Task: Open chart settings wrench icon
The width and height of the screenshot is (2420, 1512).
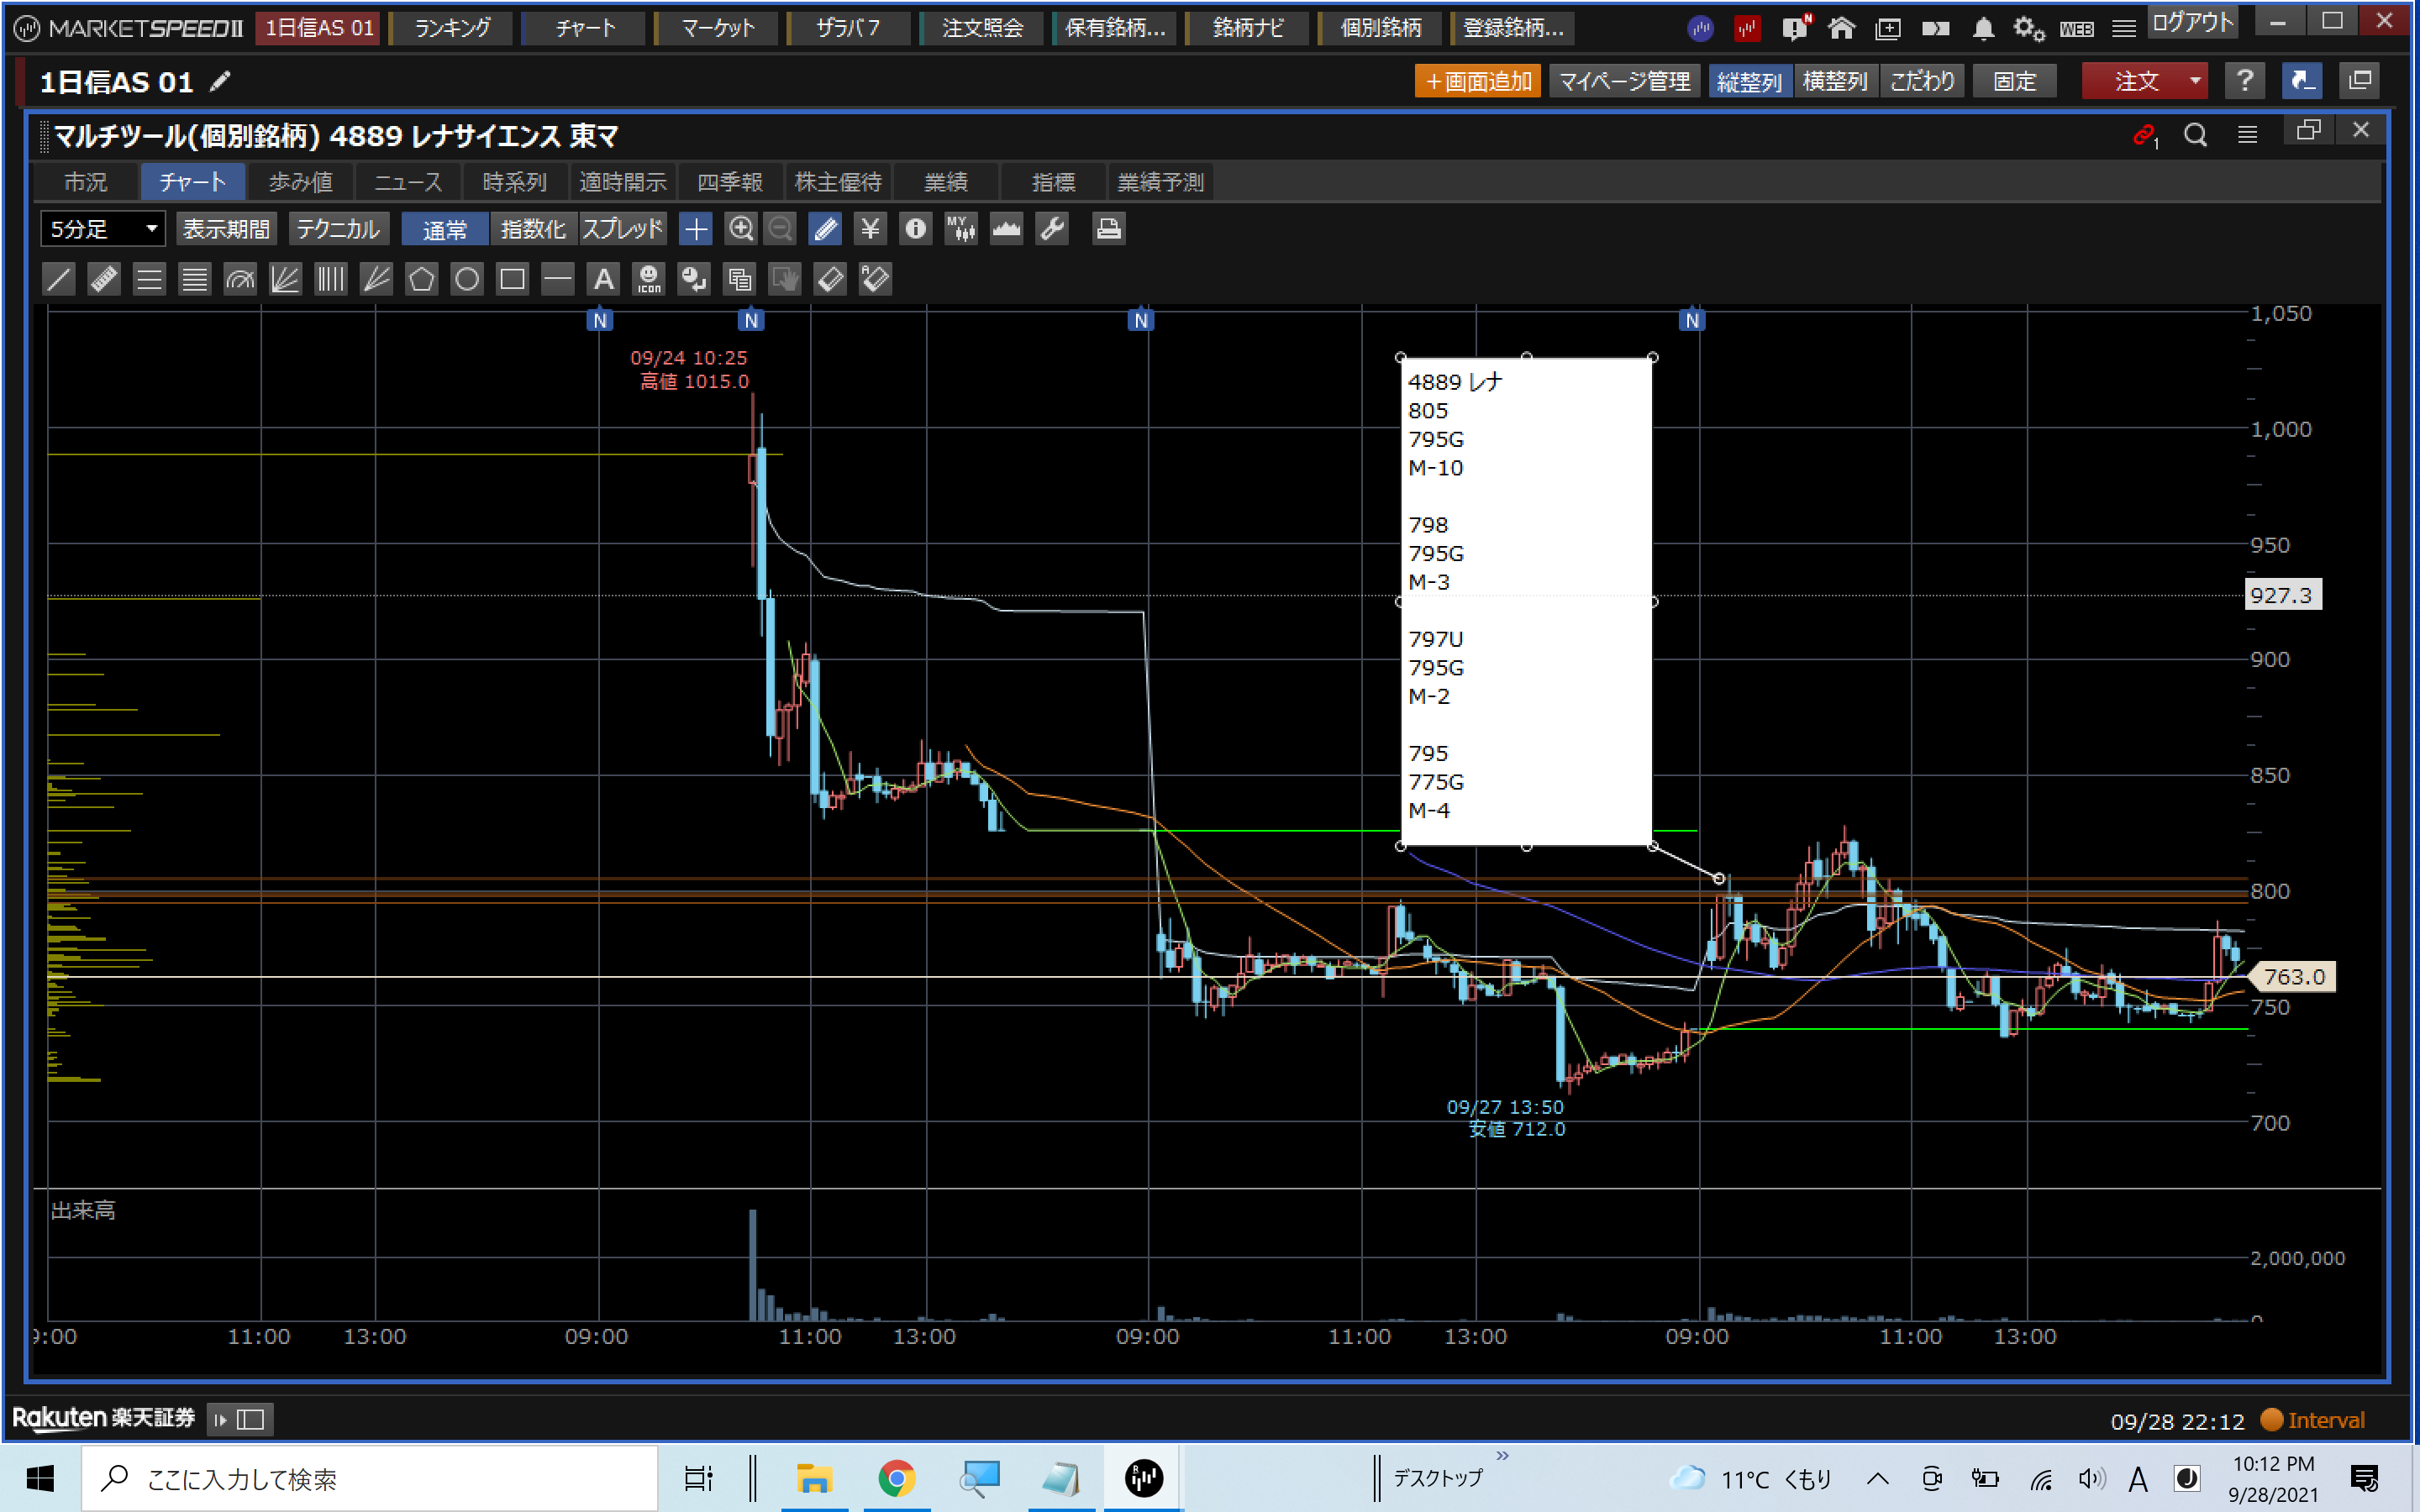Action: 1052,229
